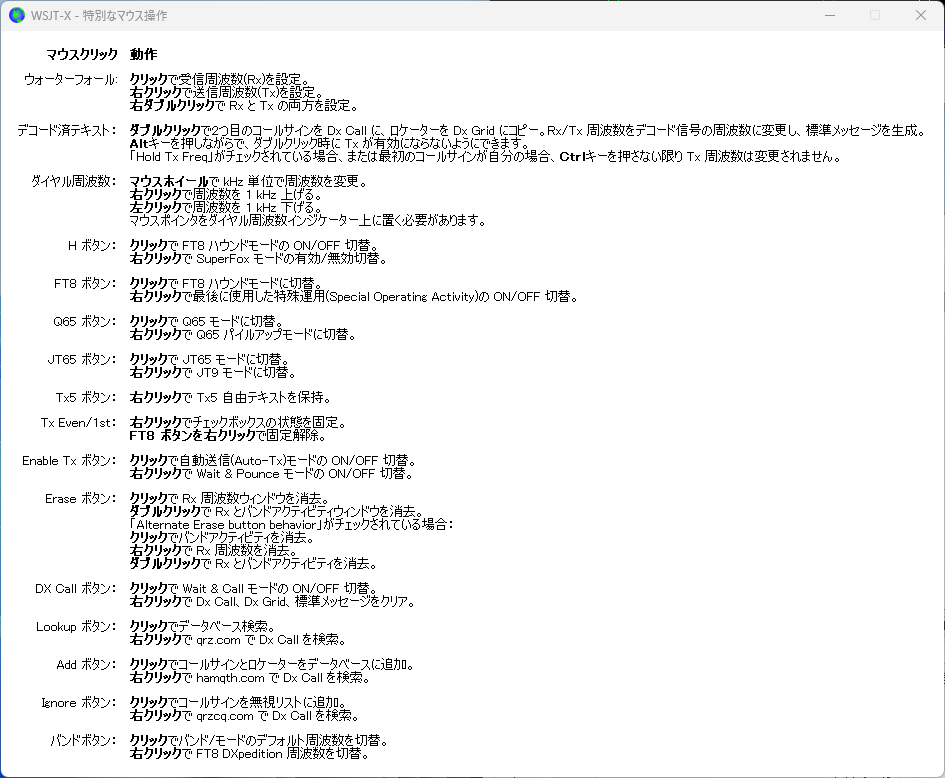Click the FT8 DXpedition 周波数を切替 line
The image size is (945, 778).
pyautogui.click(x=250, y=754)
